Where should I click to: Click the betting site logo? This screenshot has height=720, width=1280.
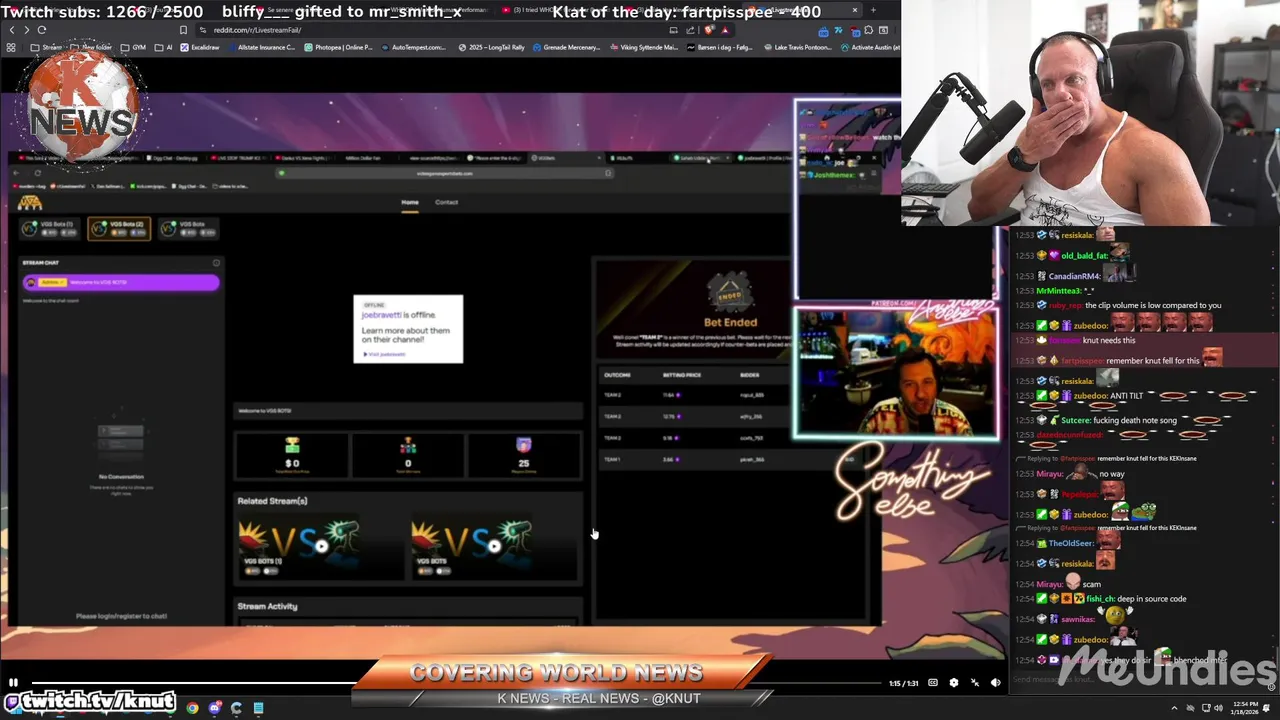click(x=30, y=203)
